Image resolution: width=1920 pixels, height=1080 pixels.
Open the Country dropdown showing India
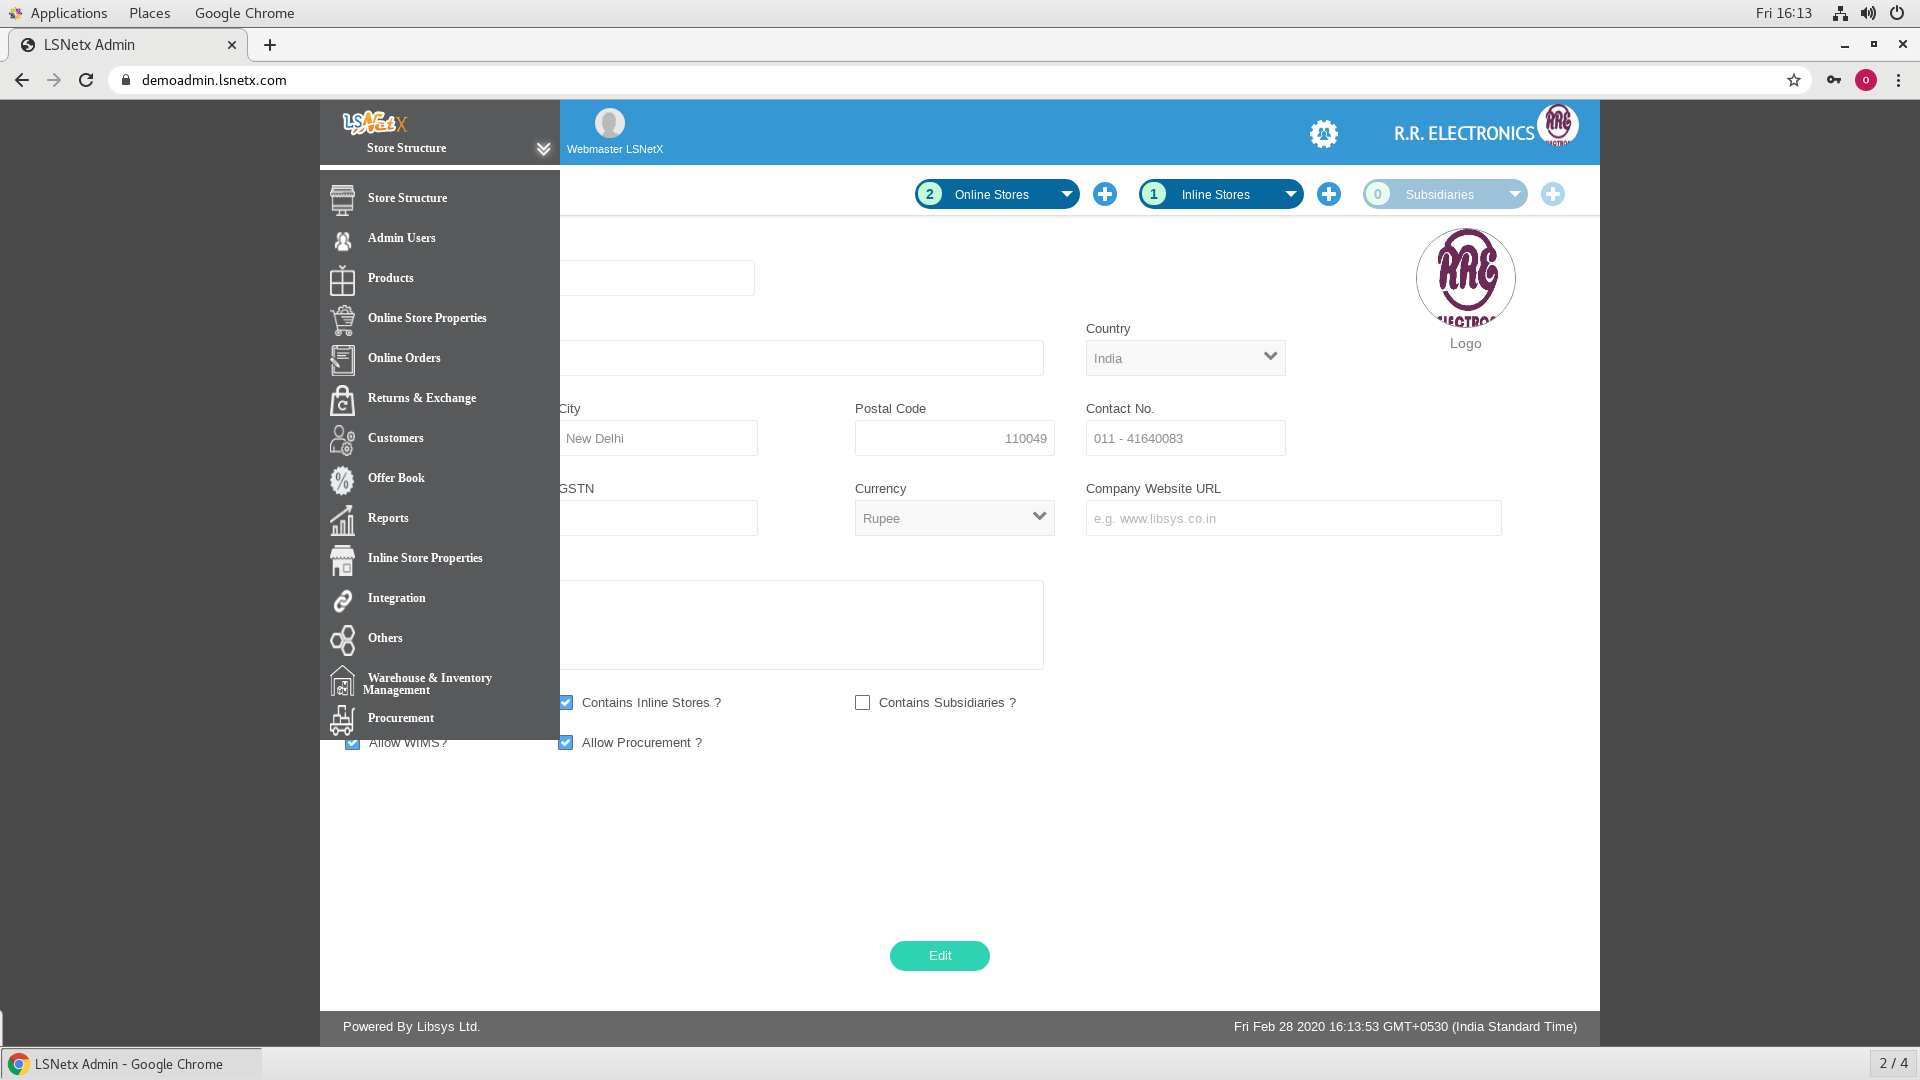click(1185, 358)
